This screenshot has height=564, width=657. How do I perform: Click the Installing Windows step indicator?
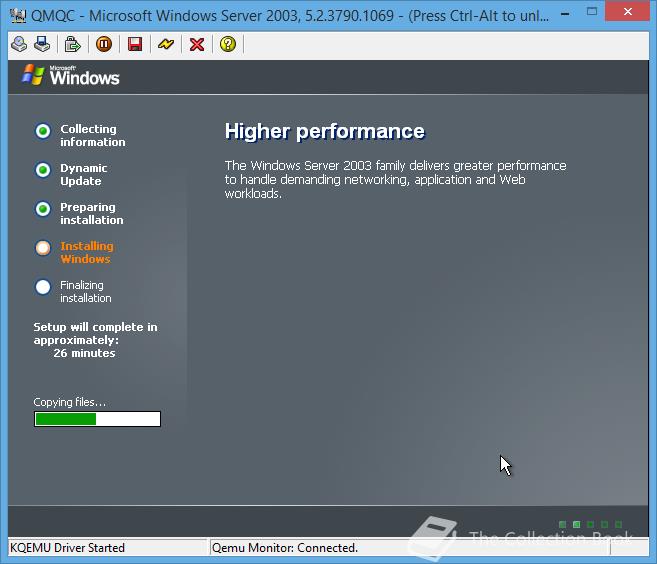43,248
